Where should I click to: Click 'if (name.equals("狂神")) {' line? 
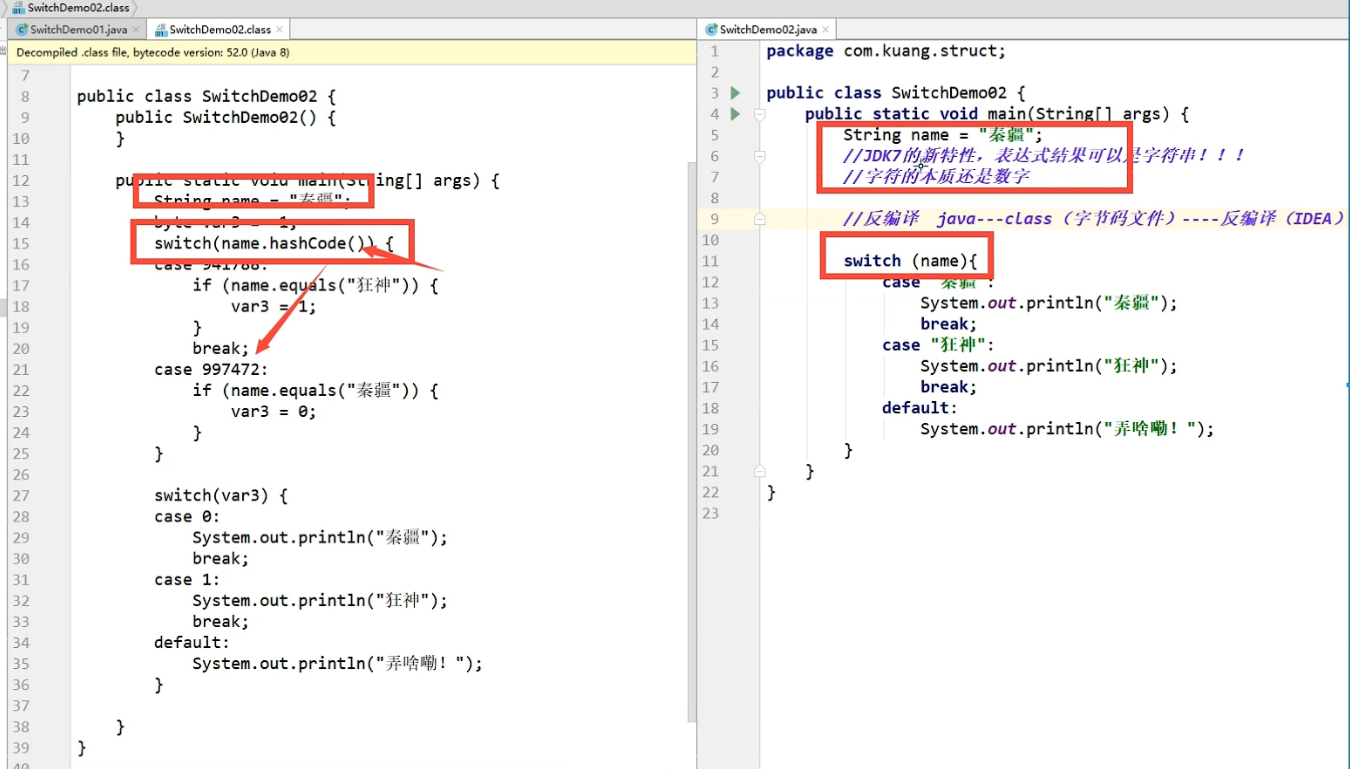[x=315, y=286]
